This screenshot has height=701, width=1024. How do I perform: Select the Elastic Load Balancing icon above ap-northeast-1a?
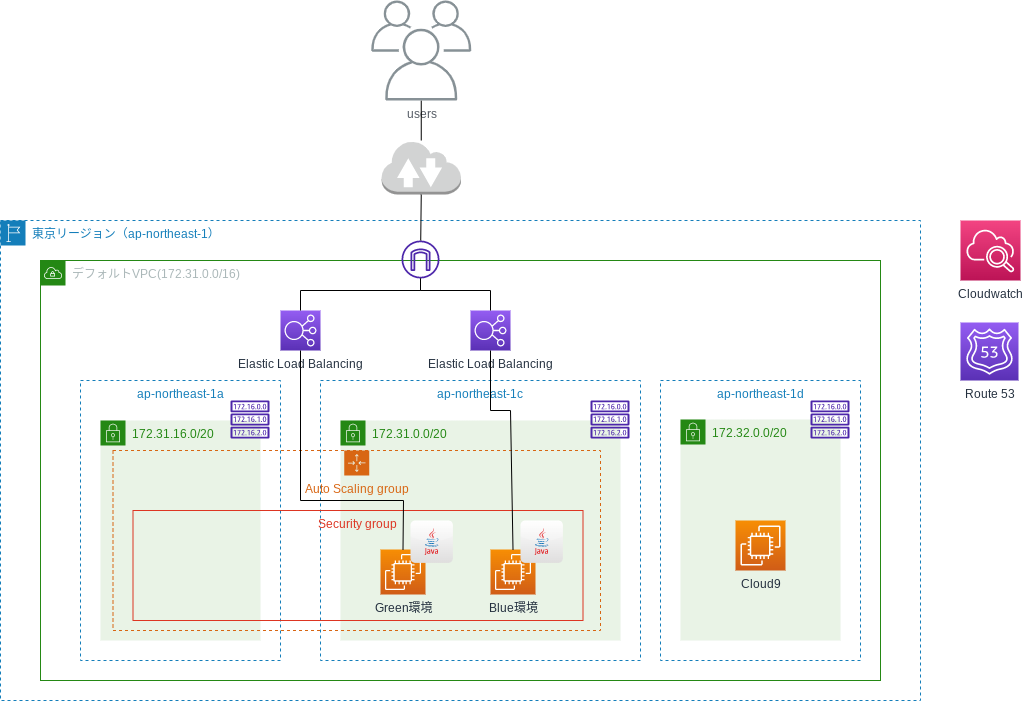pos(300,330)
